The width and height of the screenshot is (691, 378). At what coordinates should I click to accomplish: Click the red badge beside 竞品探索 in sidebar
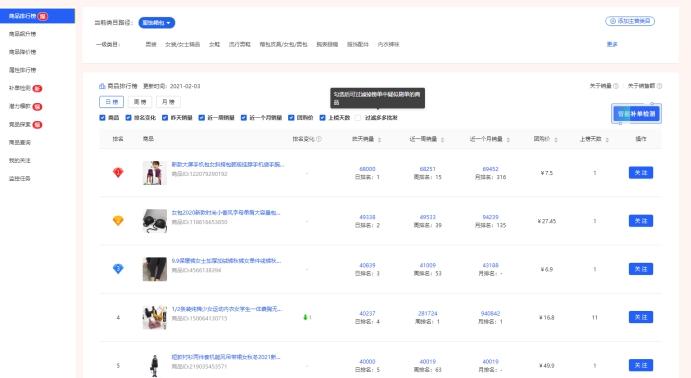pos(37,124)
